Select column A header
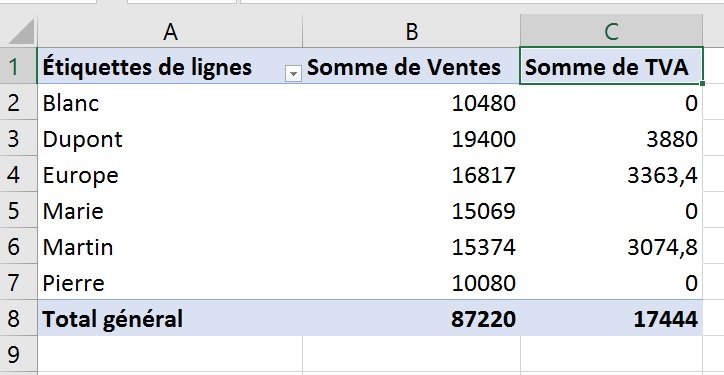Screen dimensions: 724x375 click(x=170, y=31)
